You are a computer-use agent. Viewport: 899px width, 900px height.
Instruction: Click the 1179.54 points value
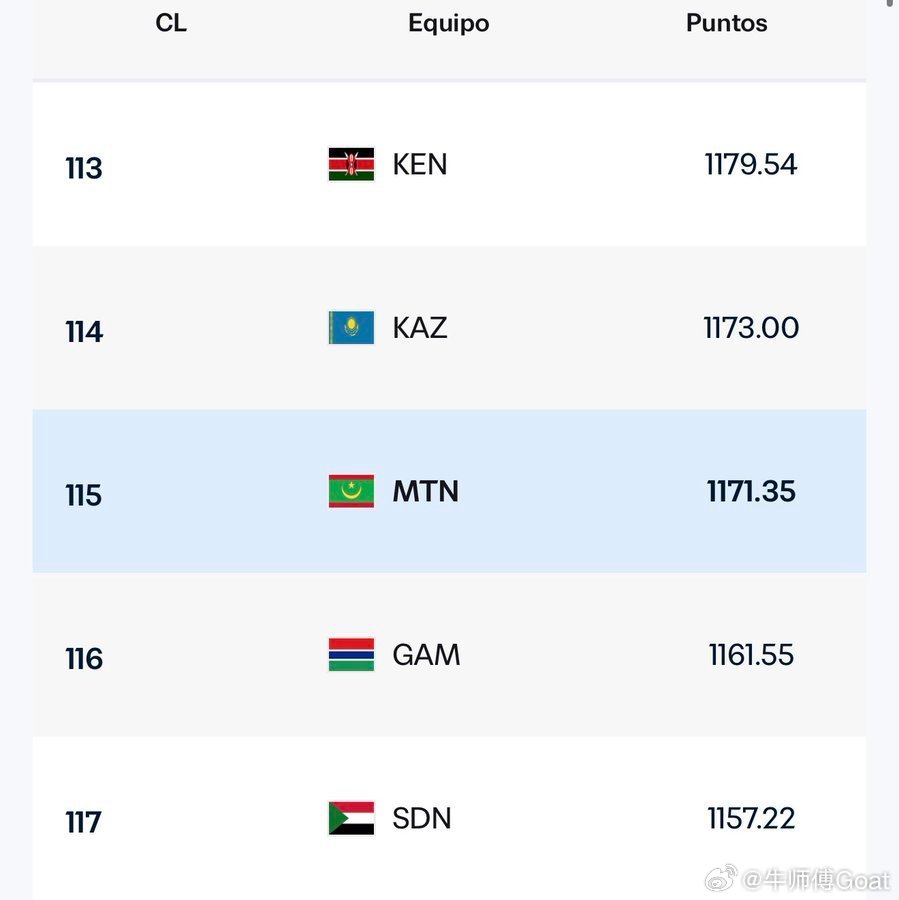pyautogui.click(x=751, y=165)
